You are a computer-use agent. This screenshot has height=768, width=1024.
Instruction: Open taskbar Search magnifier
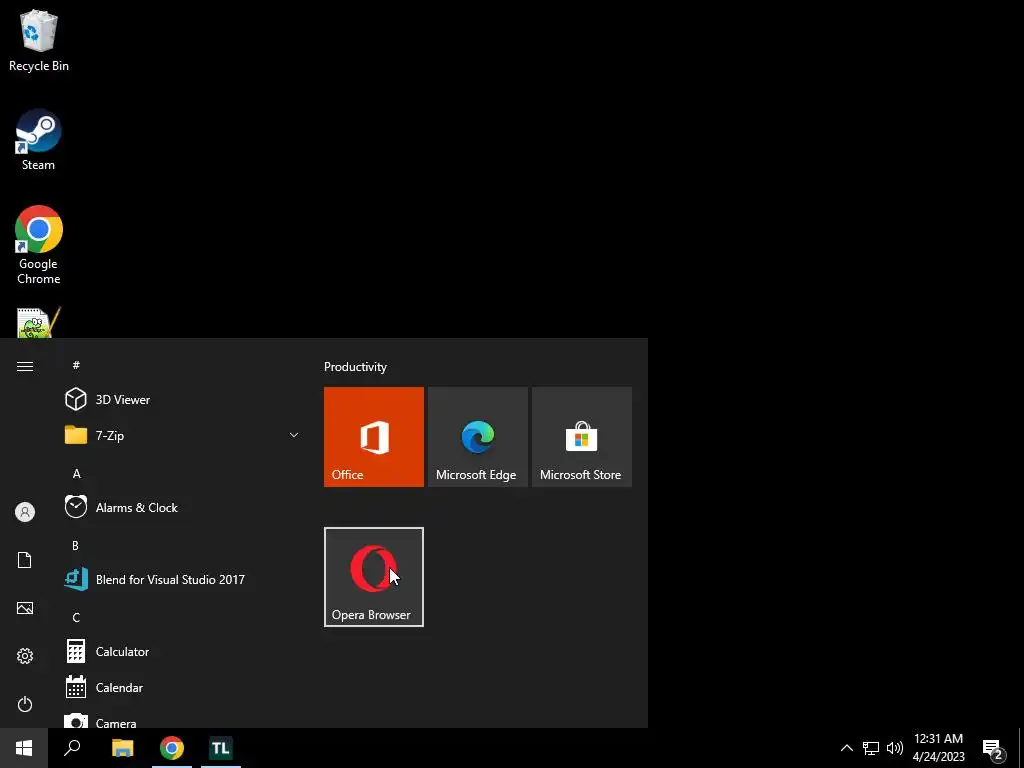(x=72, y=748)
